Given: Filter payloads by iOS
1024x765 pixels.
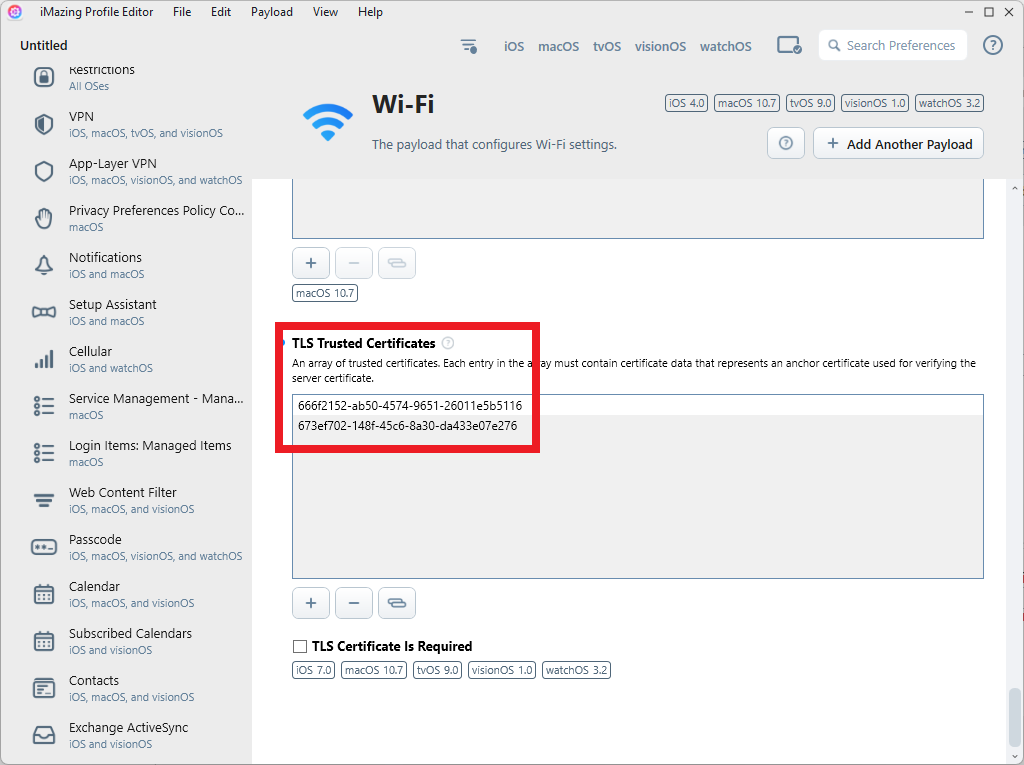Looking at the screenshot, I should [514, 46].
